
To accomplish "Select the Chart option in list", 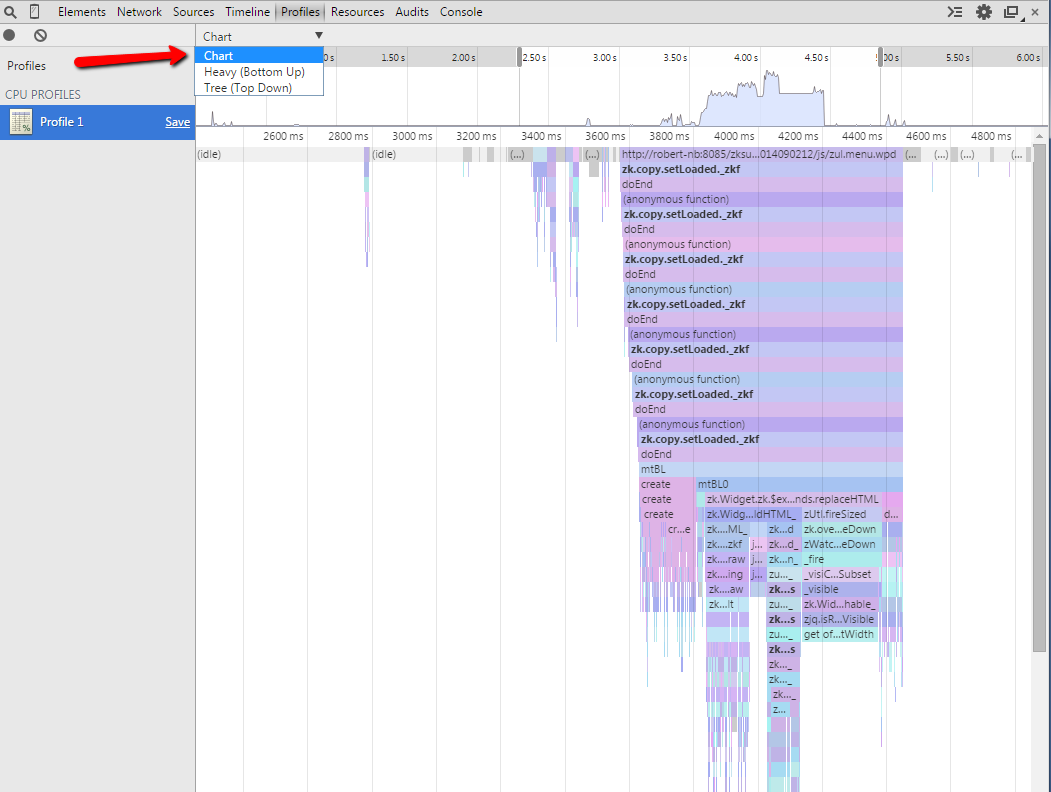I will coord(219,56).
